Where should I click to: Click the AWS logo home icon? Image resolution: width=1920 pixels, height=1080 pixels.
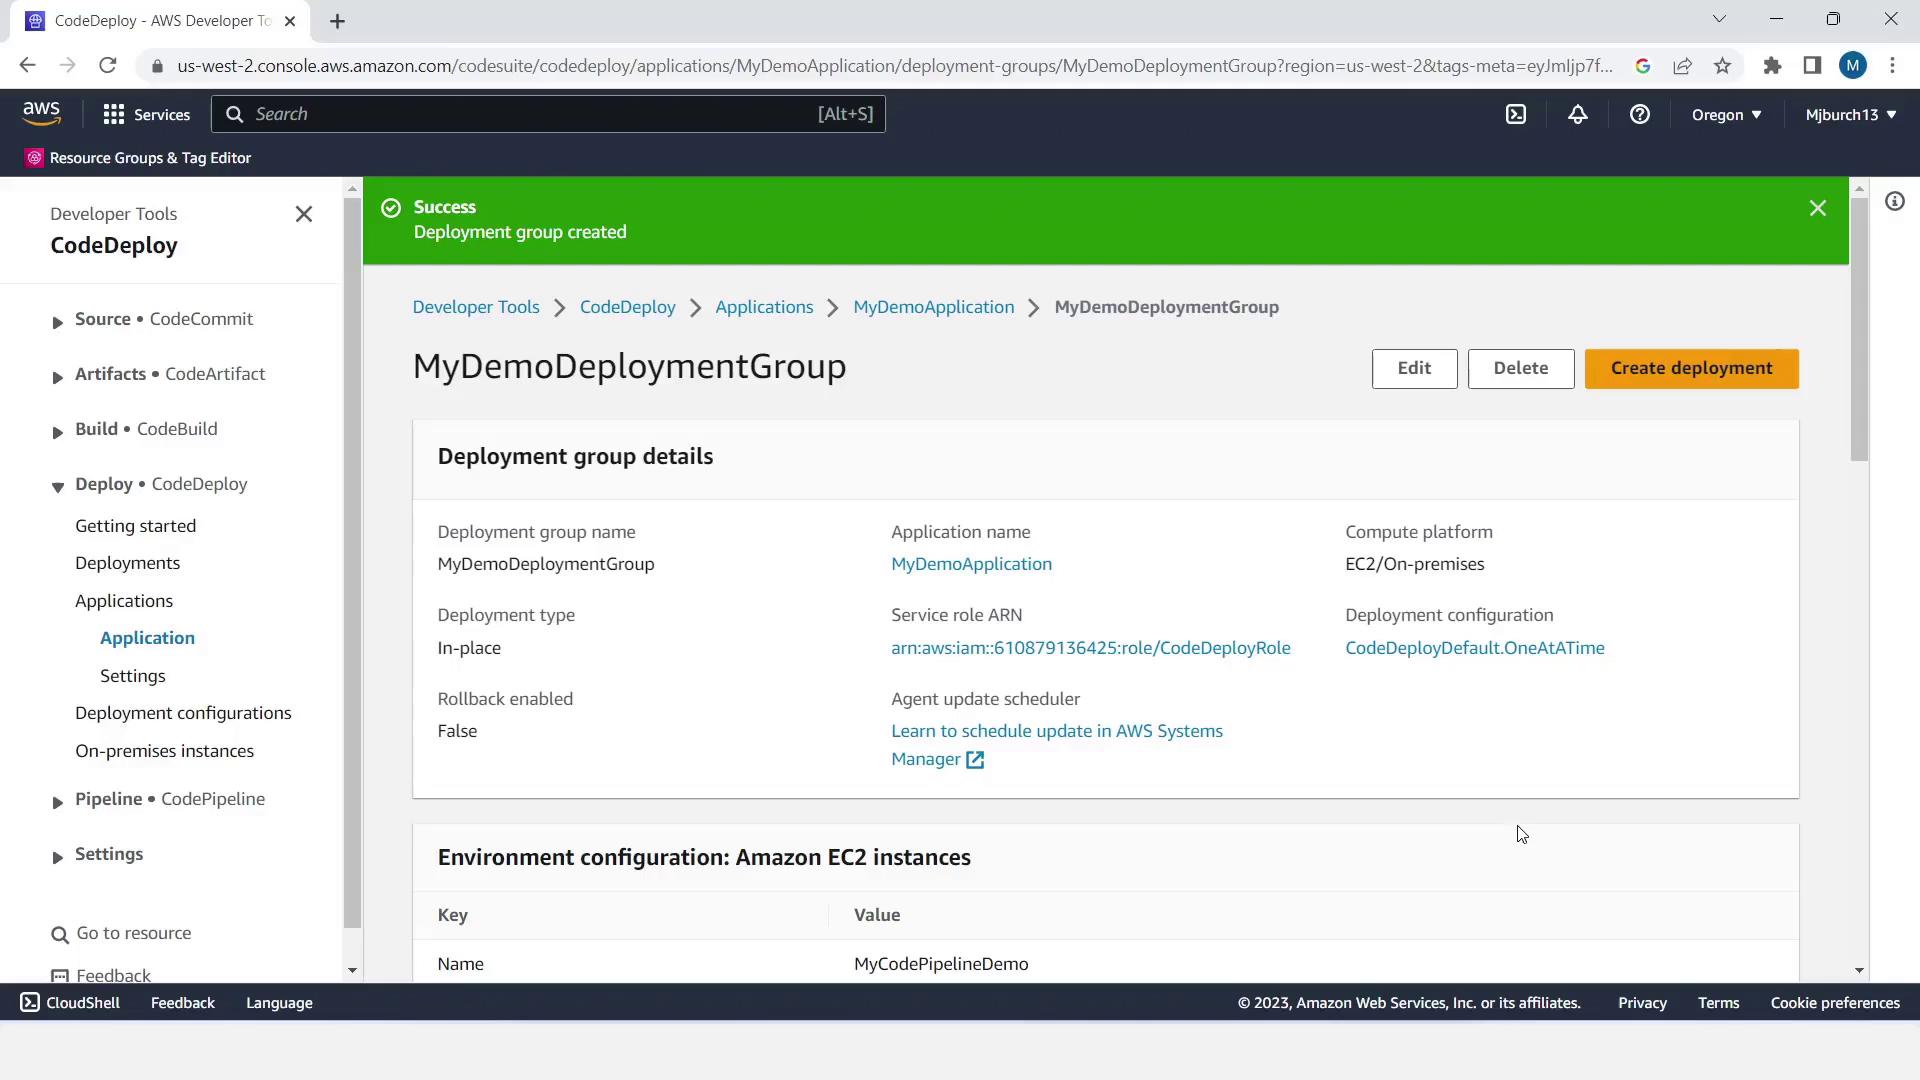(42, 114)
